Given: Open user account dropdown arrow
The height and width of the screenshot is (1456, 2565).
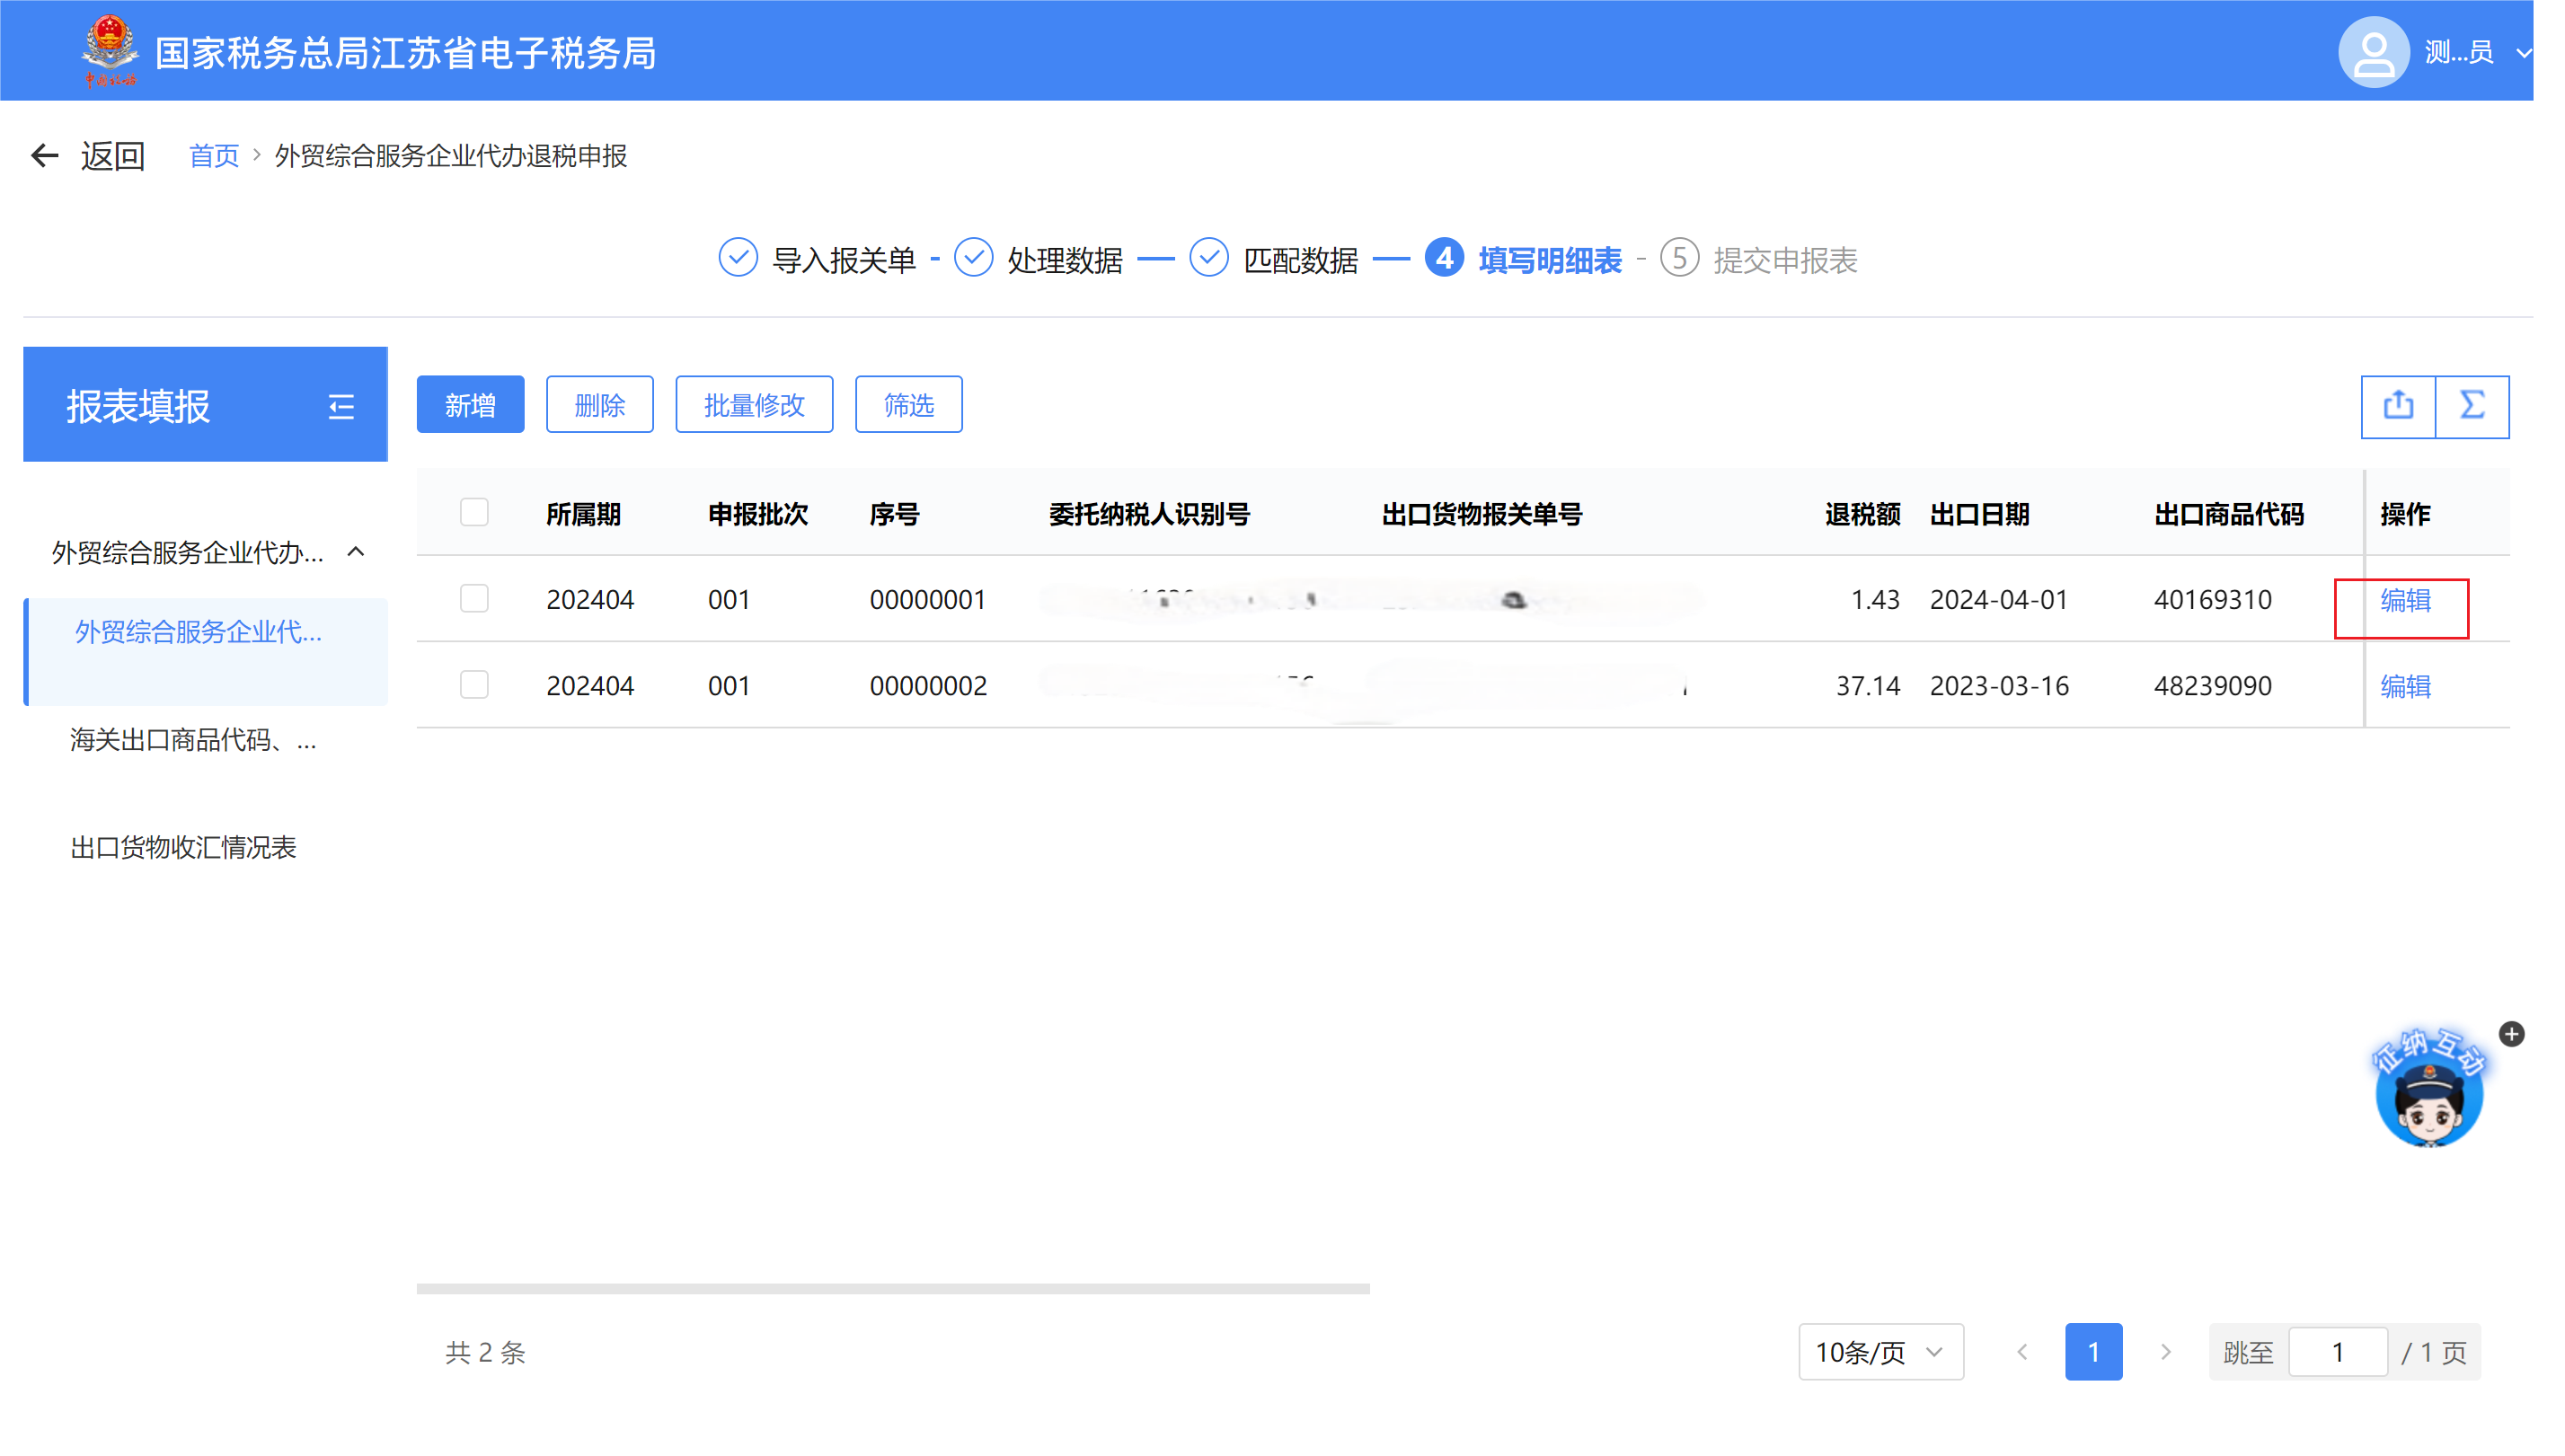Looking at the screenshot, I should [x=2523, y=53].
